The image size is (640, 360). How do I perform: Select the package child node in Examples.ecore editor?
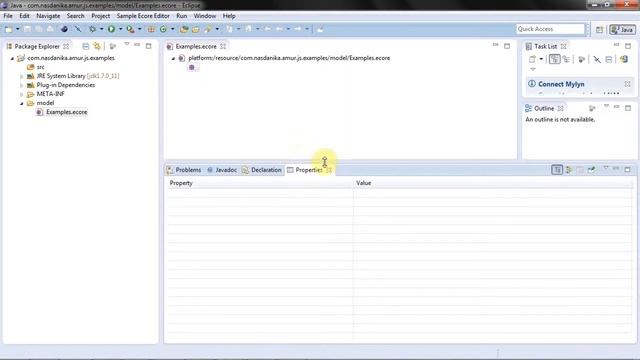click(192, 67)
